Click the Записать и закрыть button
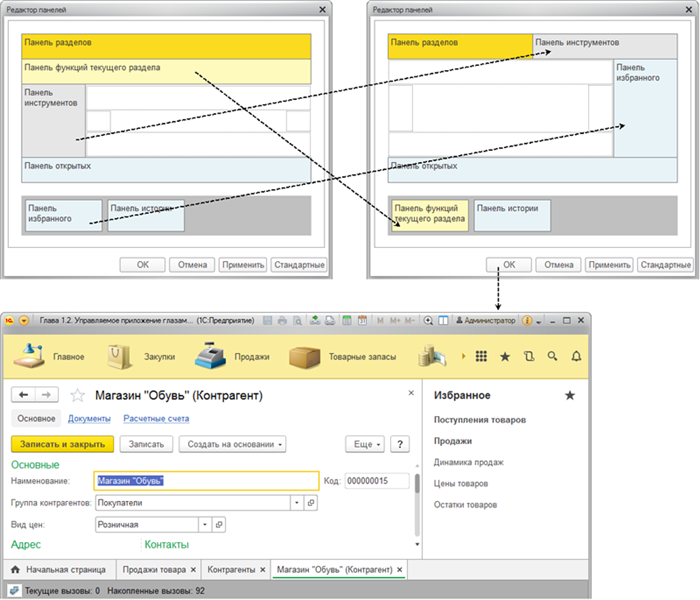The height and width of the screenshot is (600, 700). pos(62,444)
